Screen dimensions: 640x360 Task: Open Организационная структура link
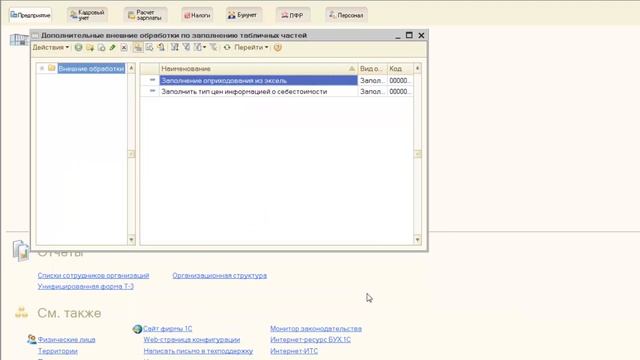click(x=220, y=276)
